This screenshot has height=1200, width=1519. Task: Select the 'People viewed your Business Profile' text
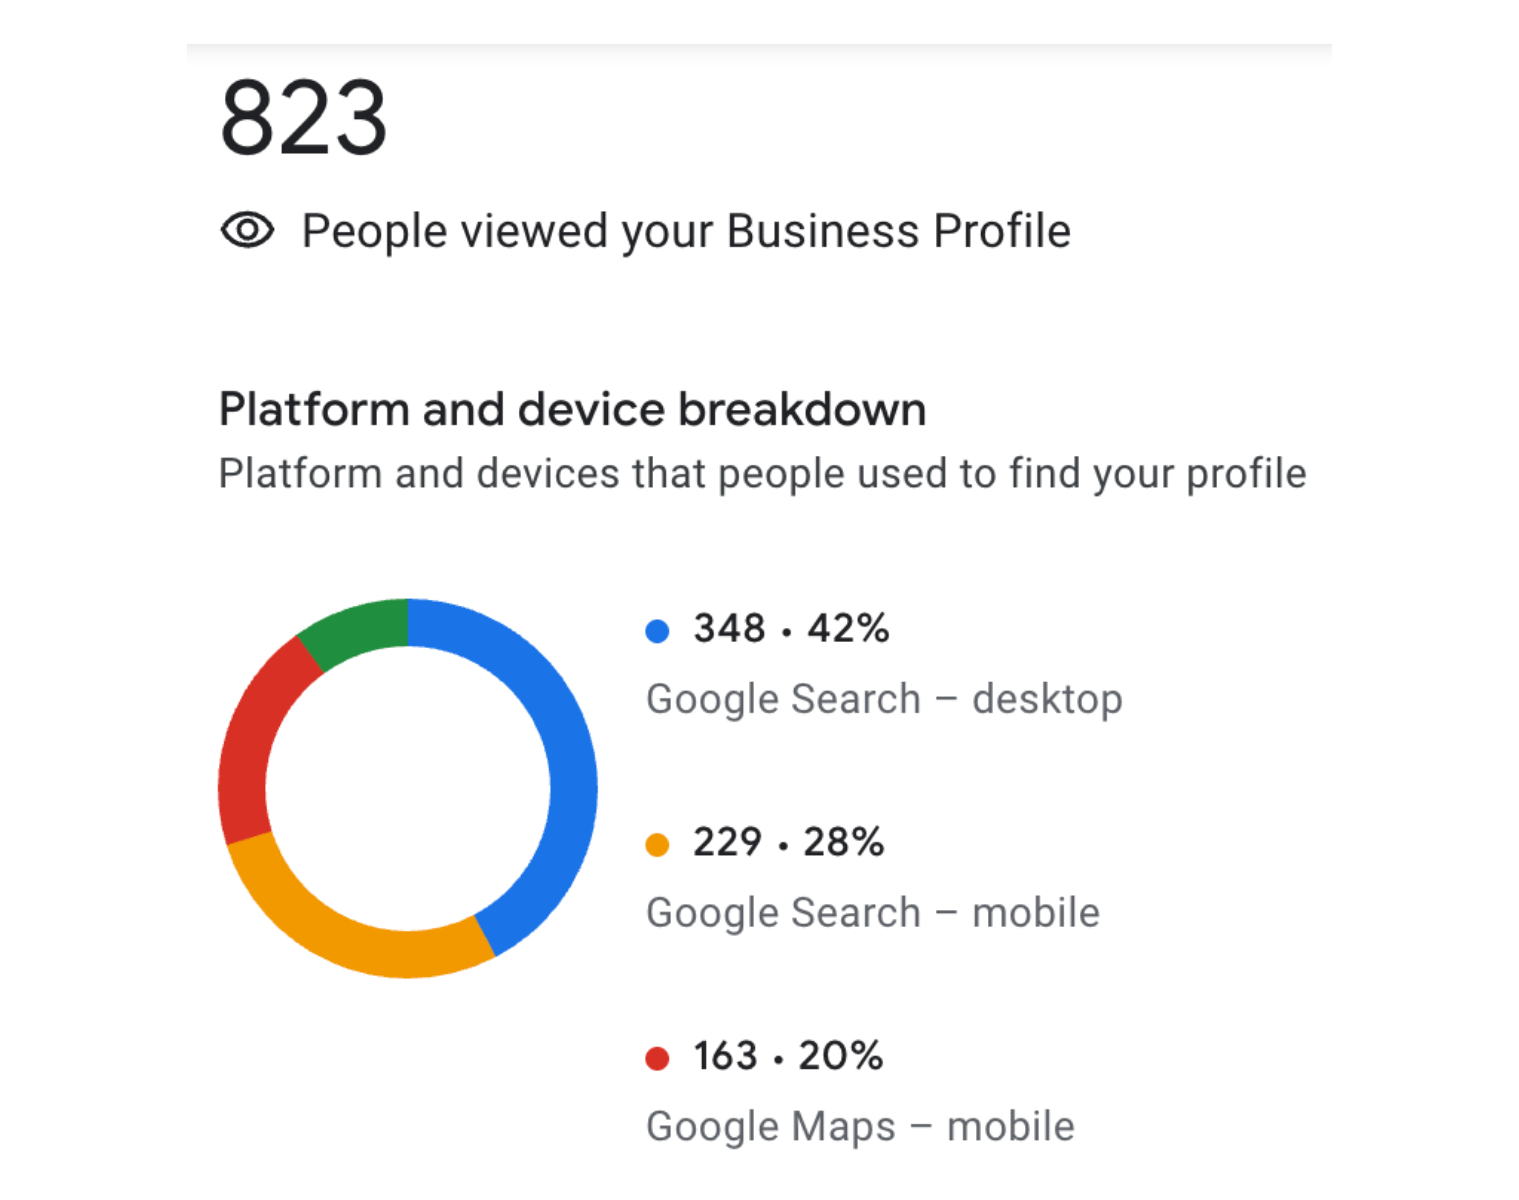686,231
